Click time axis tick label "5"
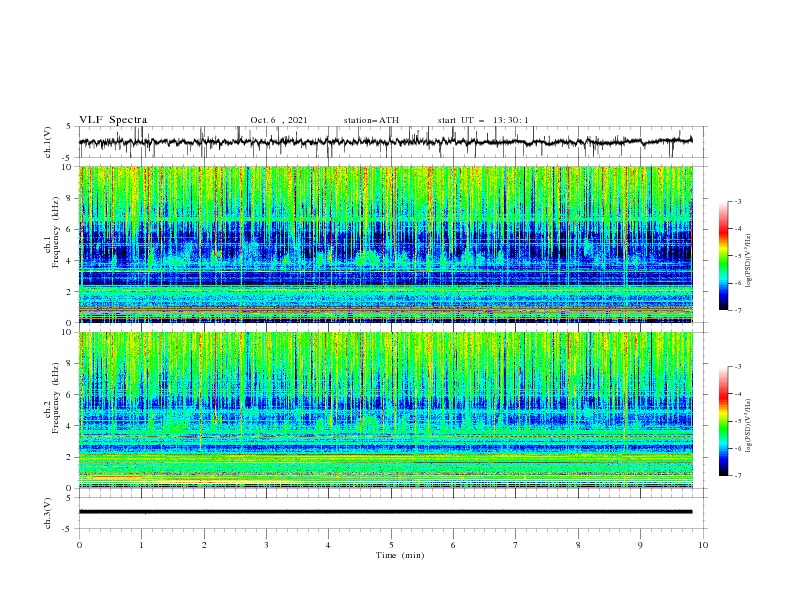 point(391,545)
